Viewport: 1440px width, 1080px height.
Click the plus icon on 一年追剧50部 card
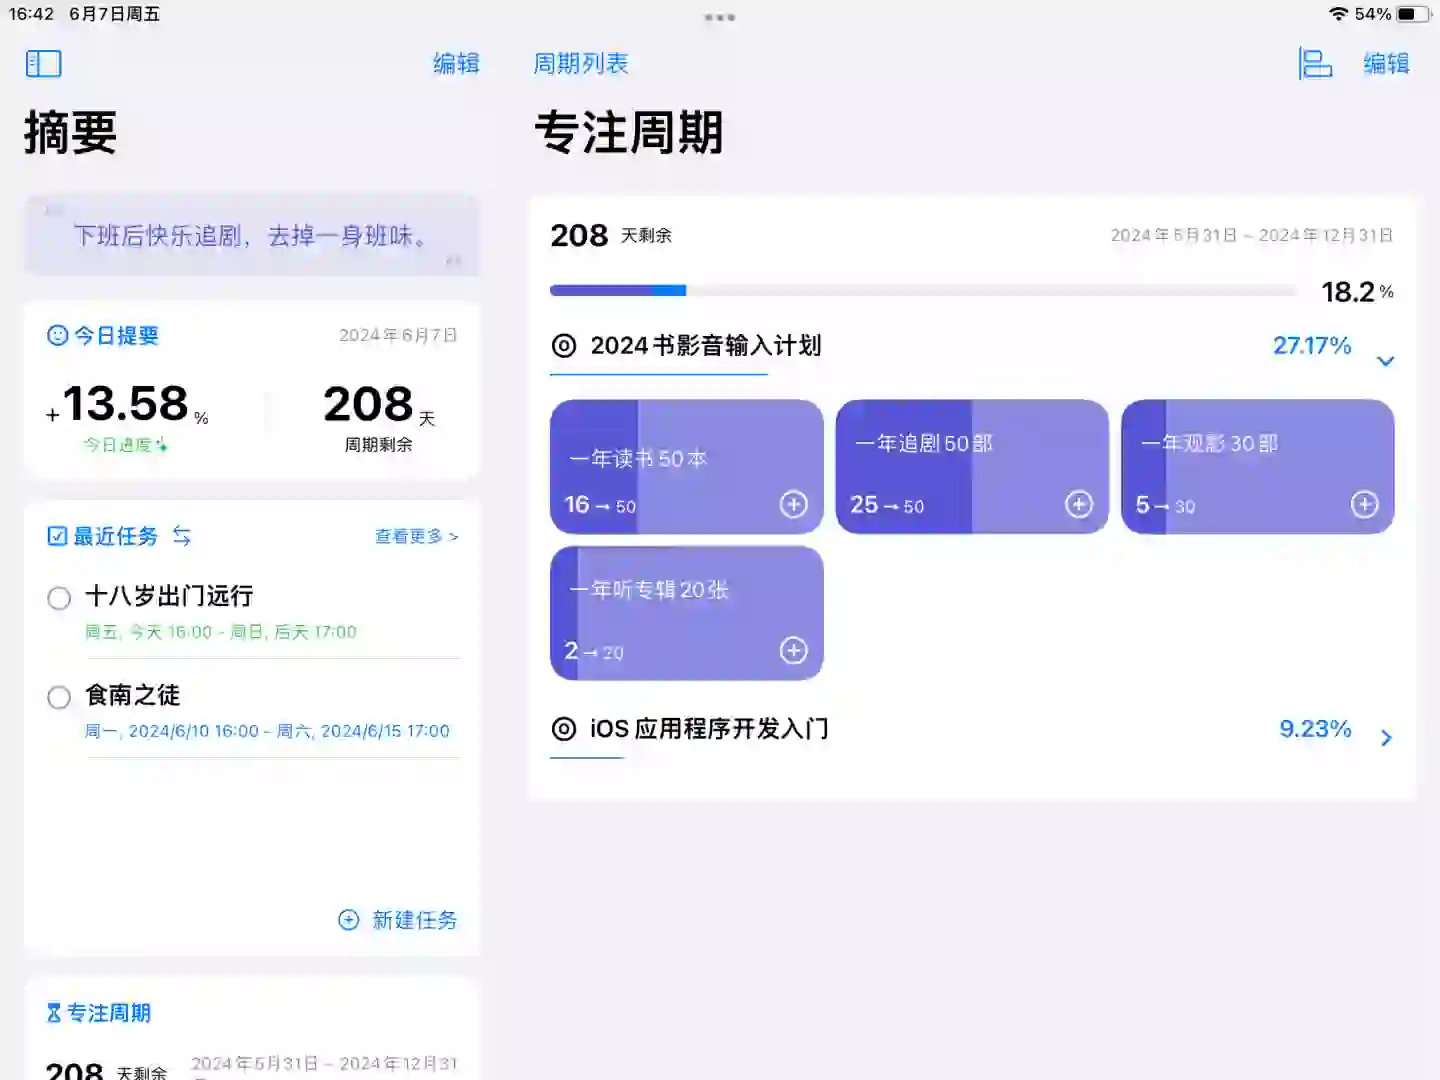1079,505
